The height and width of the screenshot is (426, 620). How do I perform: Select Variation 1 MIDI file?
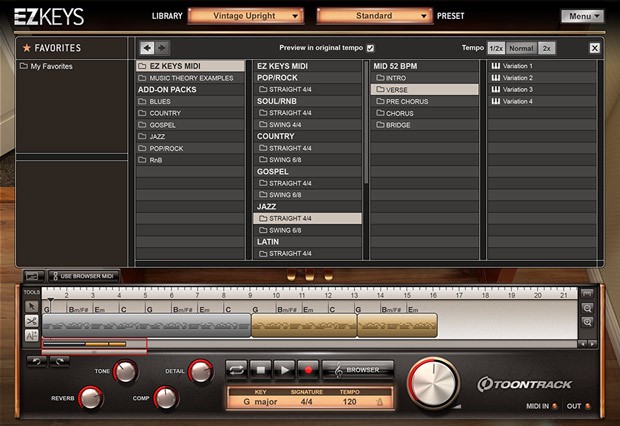pos(542,66)
